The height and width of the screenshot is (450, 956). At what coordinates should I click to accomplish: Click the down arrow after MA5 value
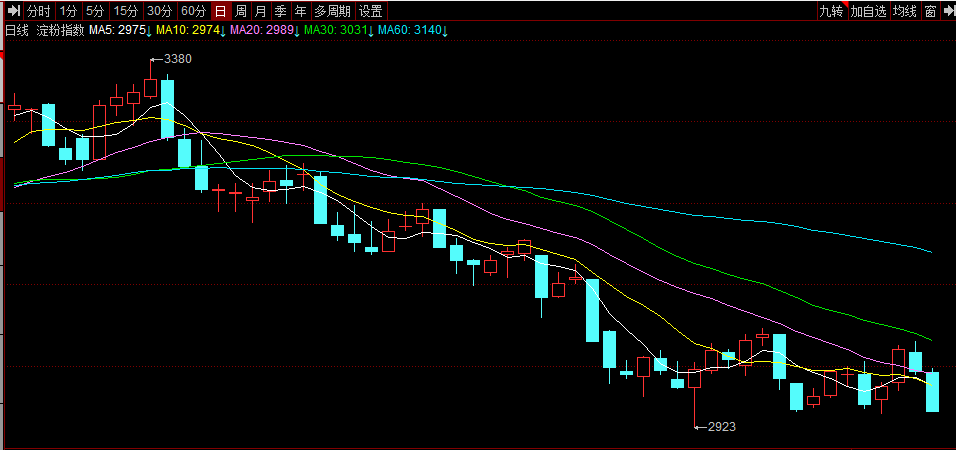click(149, 30)
